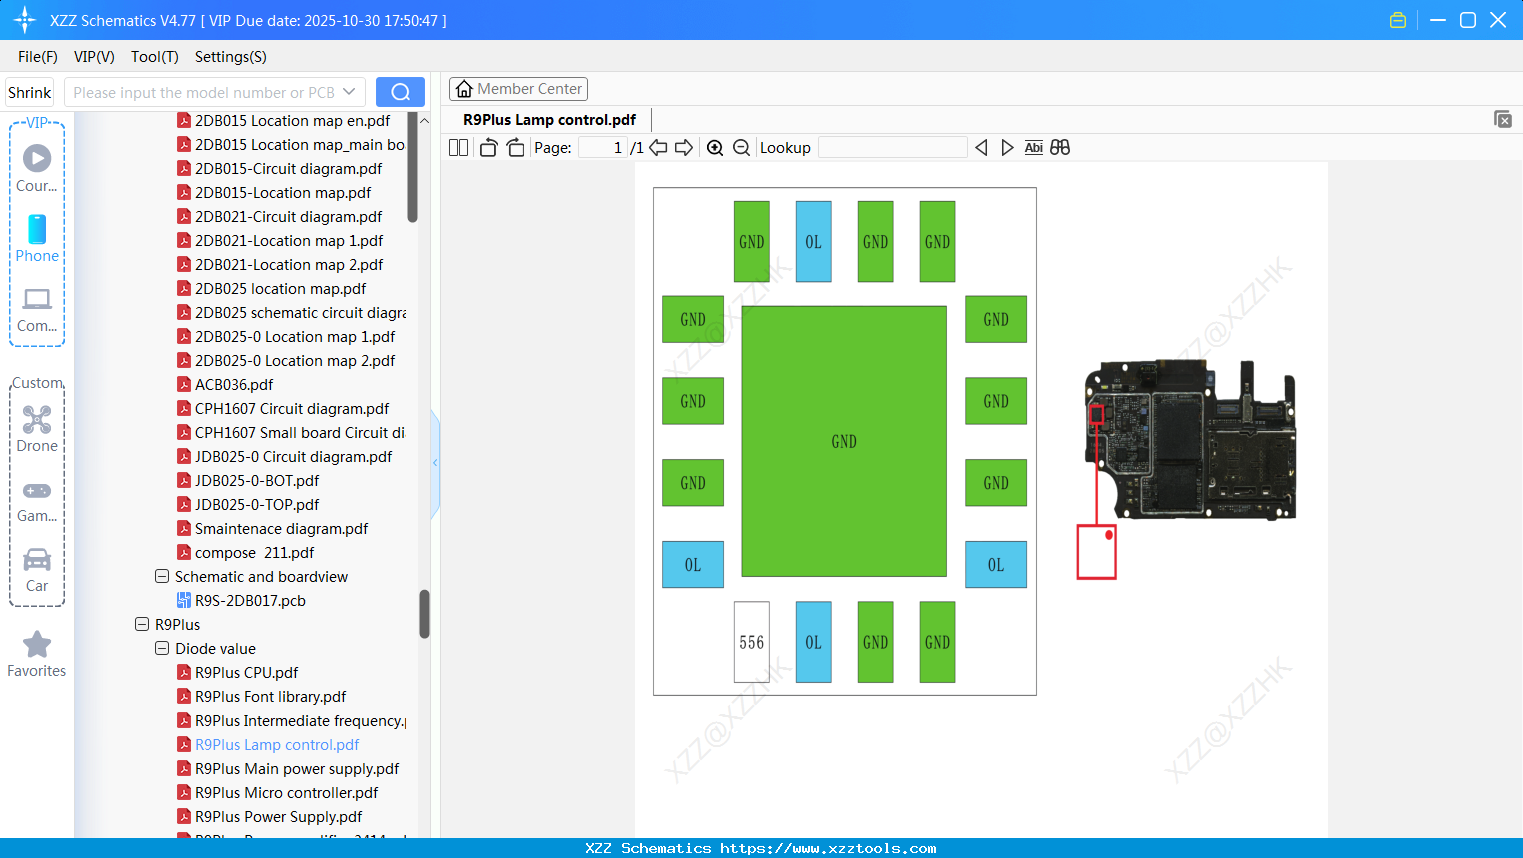Click the page number input field
The image size is (1523, 858).
coord(603,148)
